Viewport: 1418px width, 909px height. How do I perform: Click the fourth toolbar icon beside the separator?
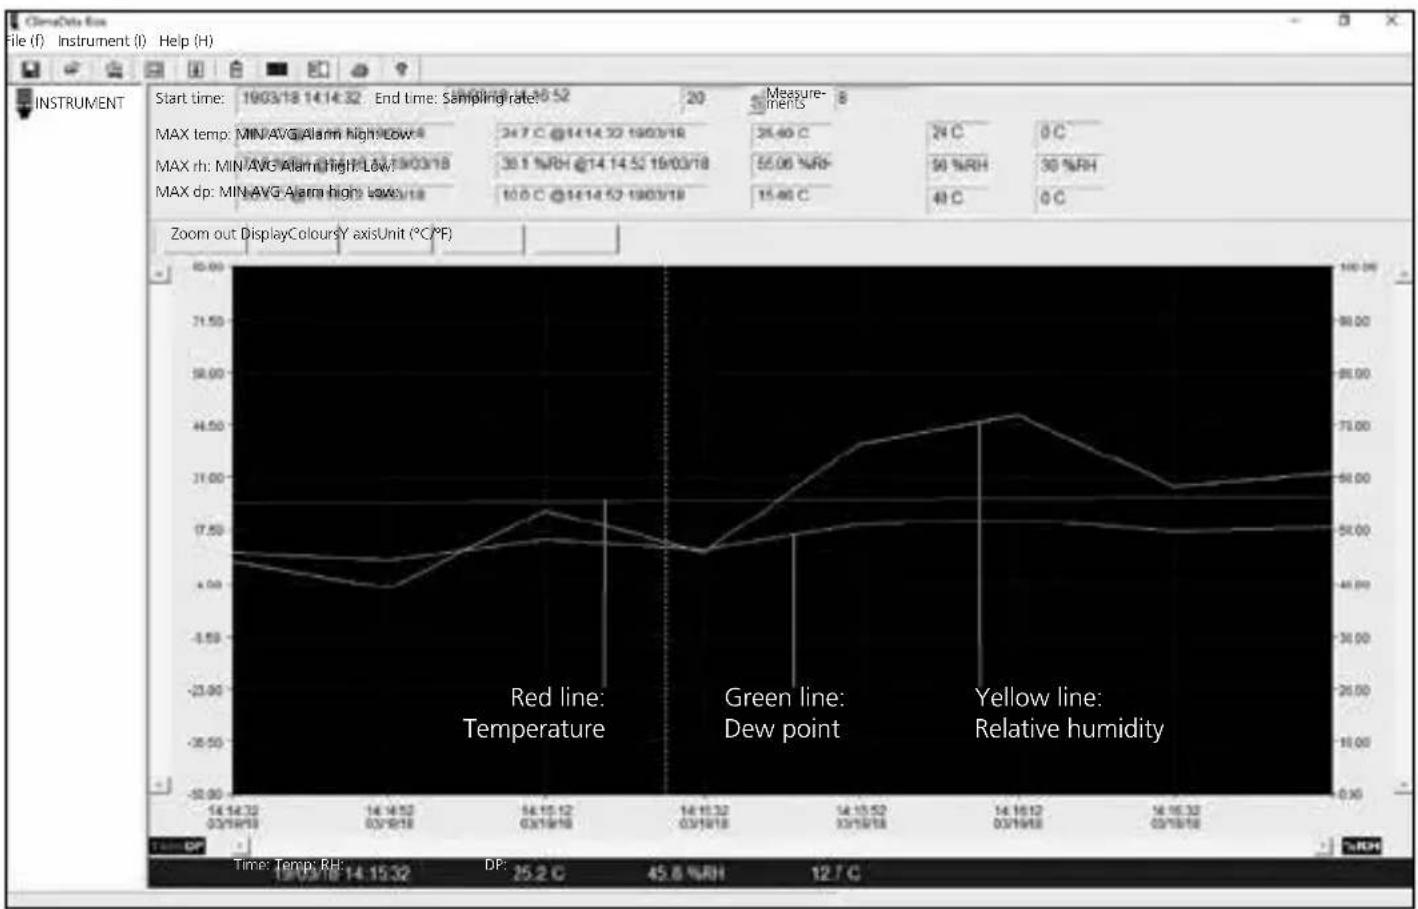coord(155,69)
